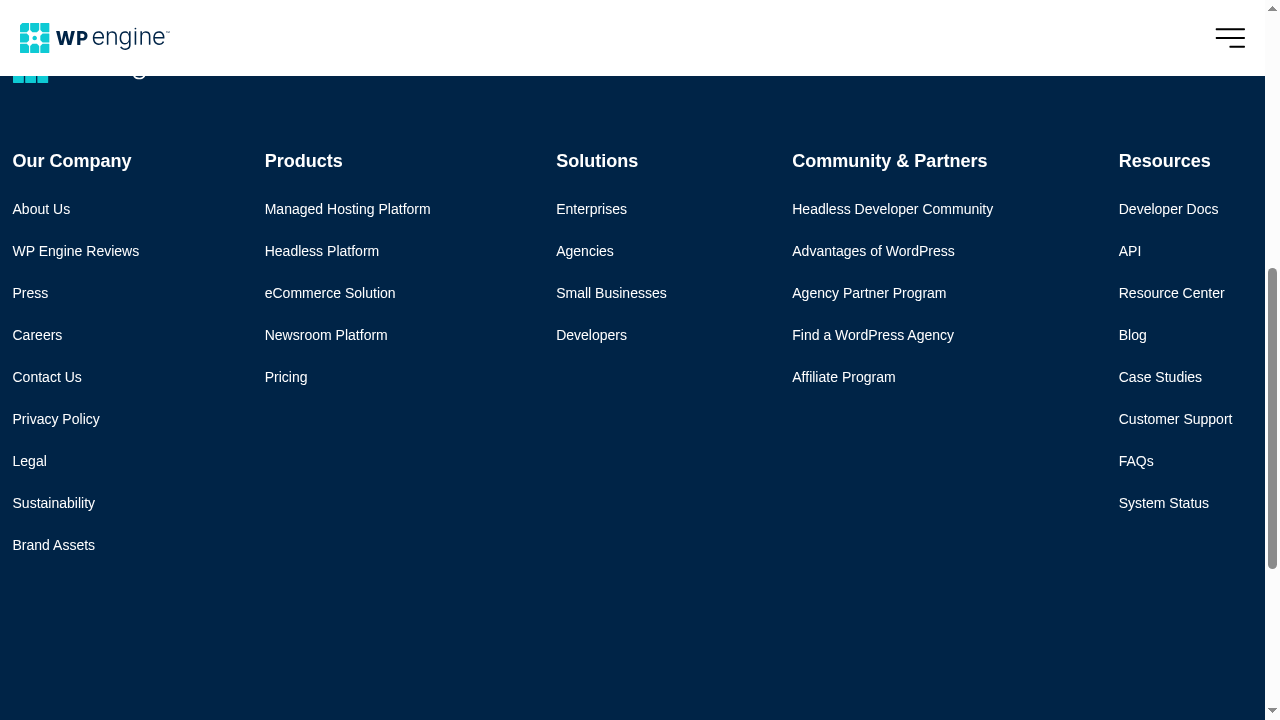
Task: Open Headless Developer Community link
Action: coord(892,209)
